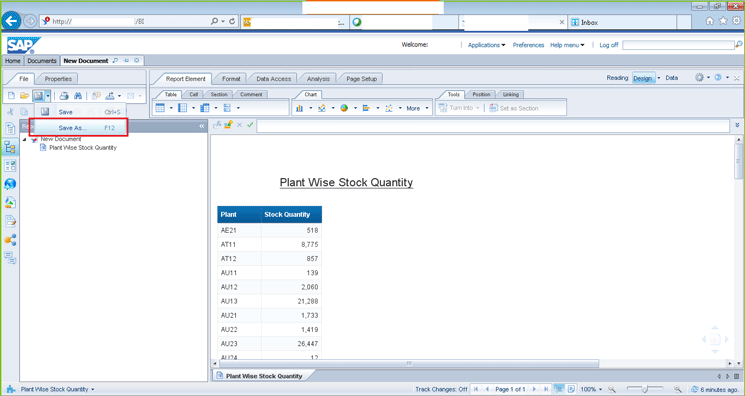Insert a pie chart icon
This screenshot has height=396, width=745.
click(344, 108)
